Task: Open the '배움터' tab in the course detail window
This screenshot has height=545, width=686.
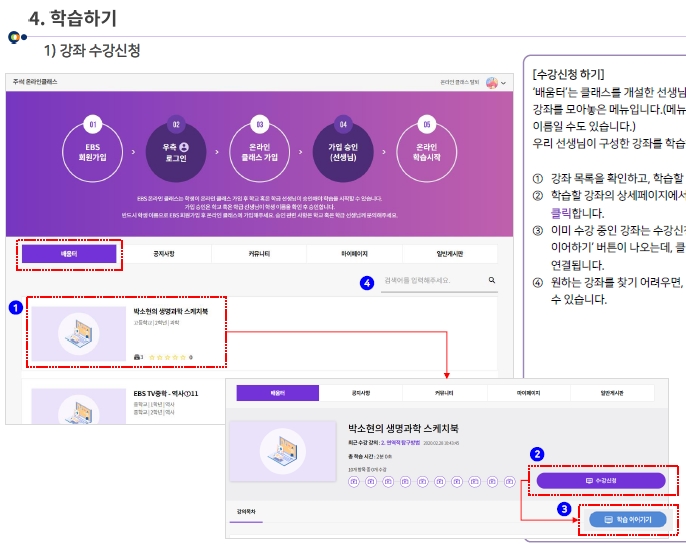Action: click(278, 393)
